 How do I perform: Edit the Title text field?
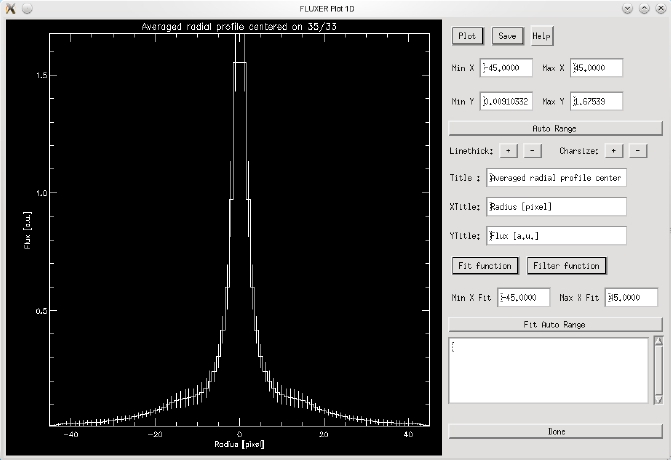click(556, 178)
